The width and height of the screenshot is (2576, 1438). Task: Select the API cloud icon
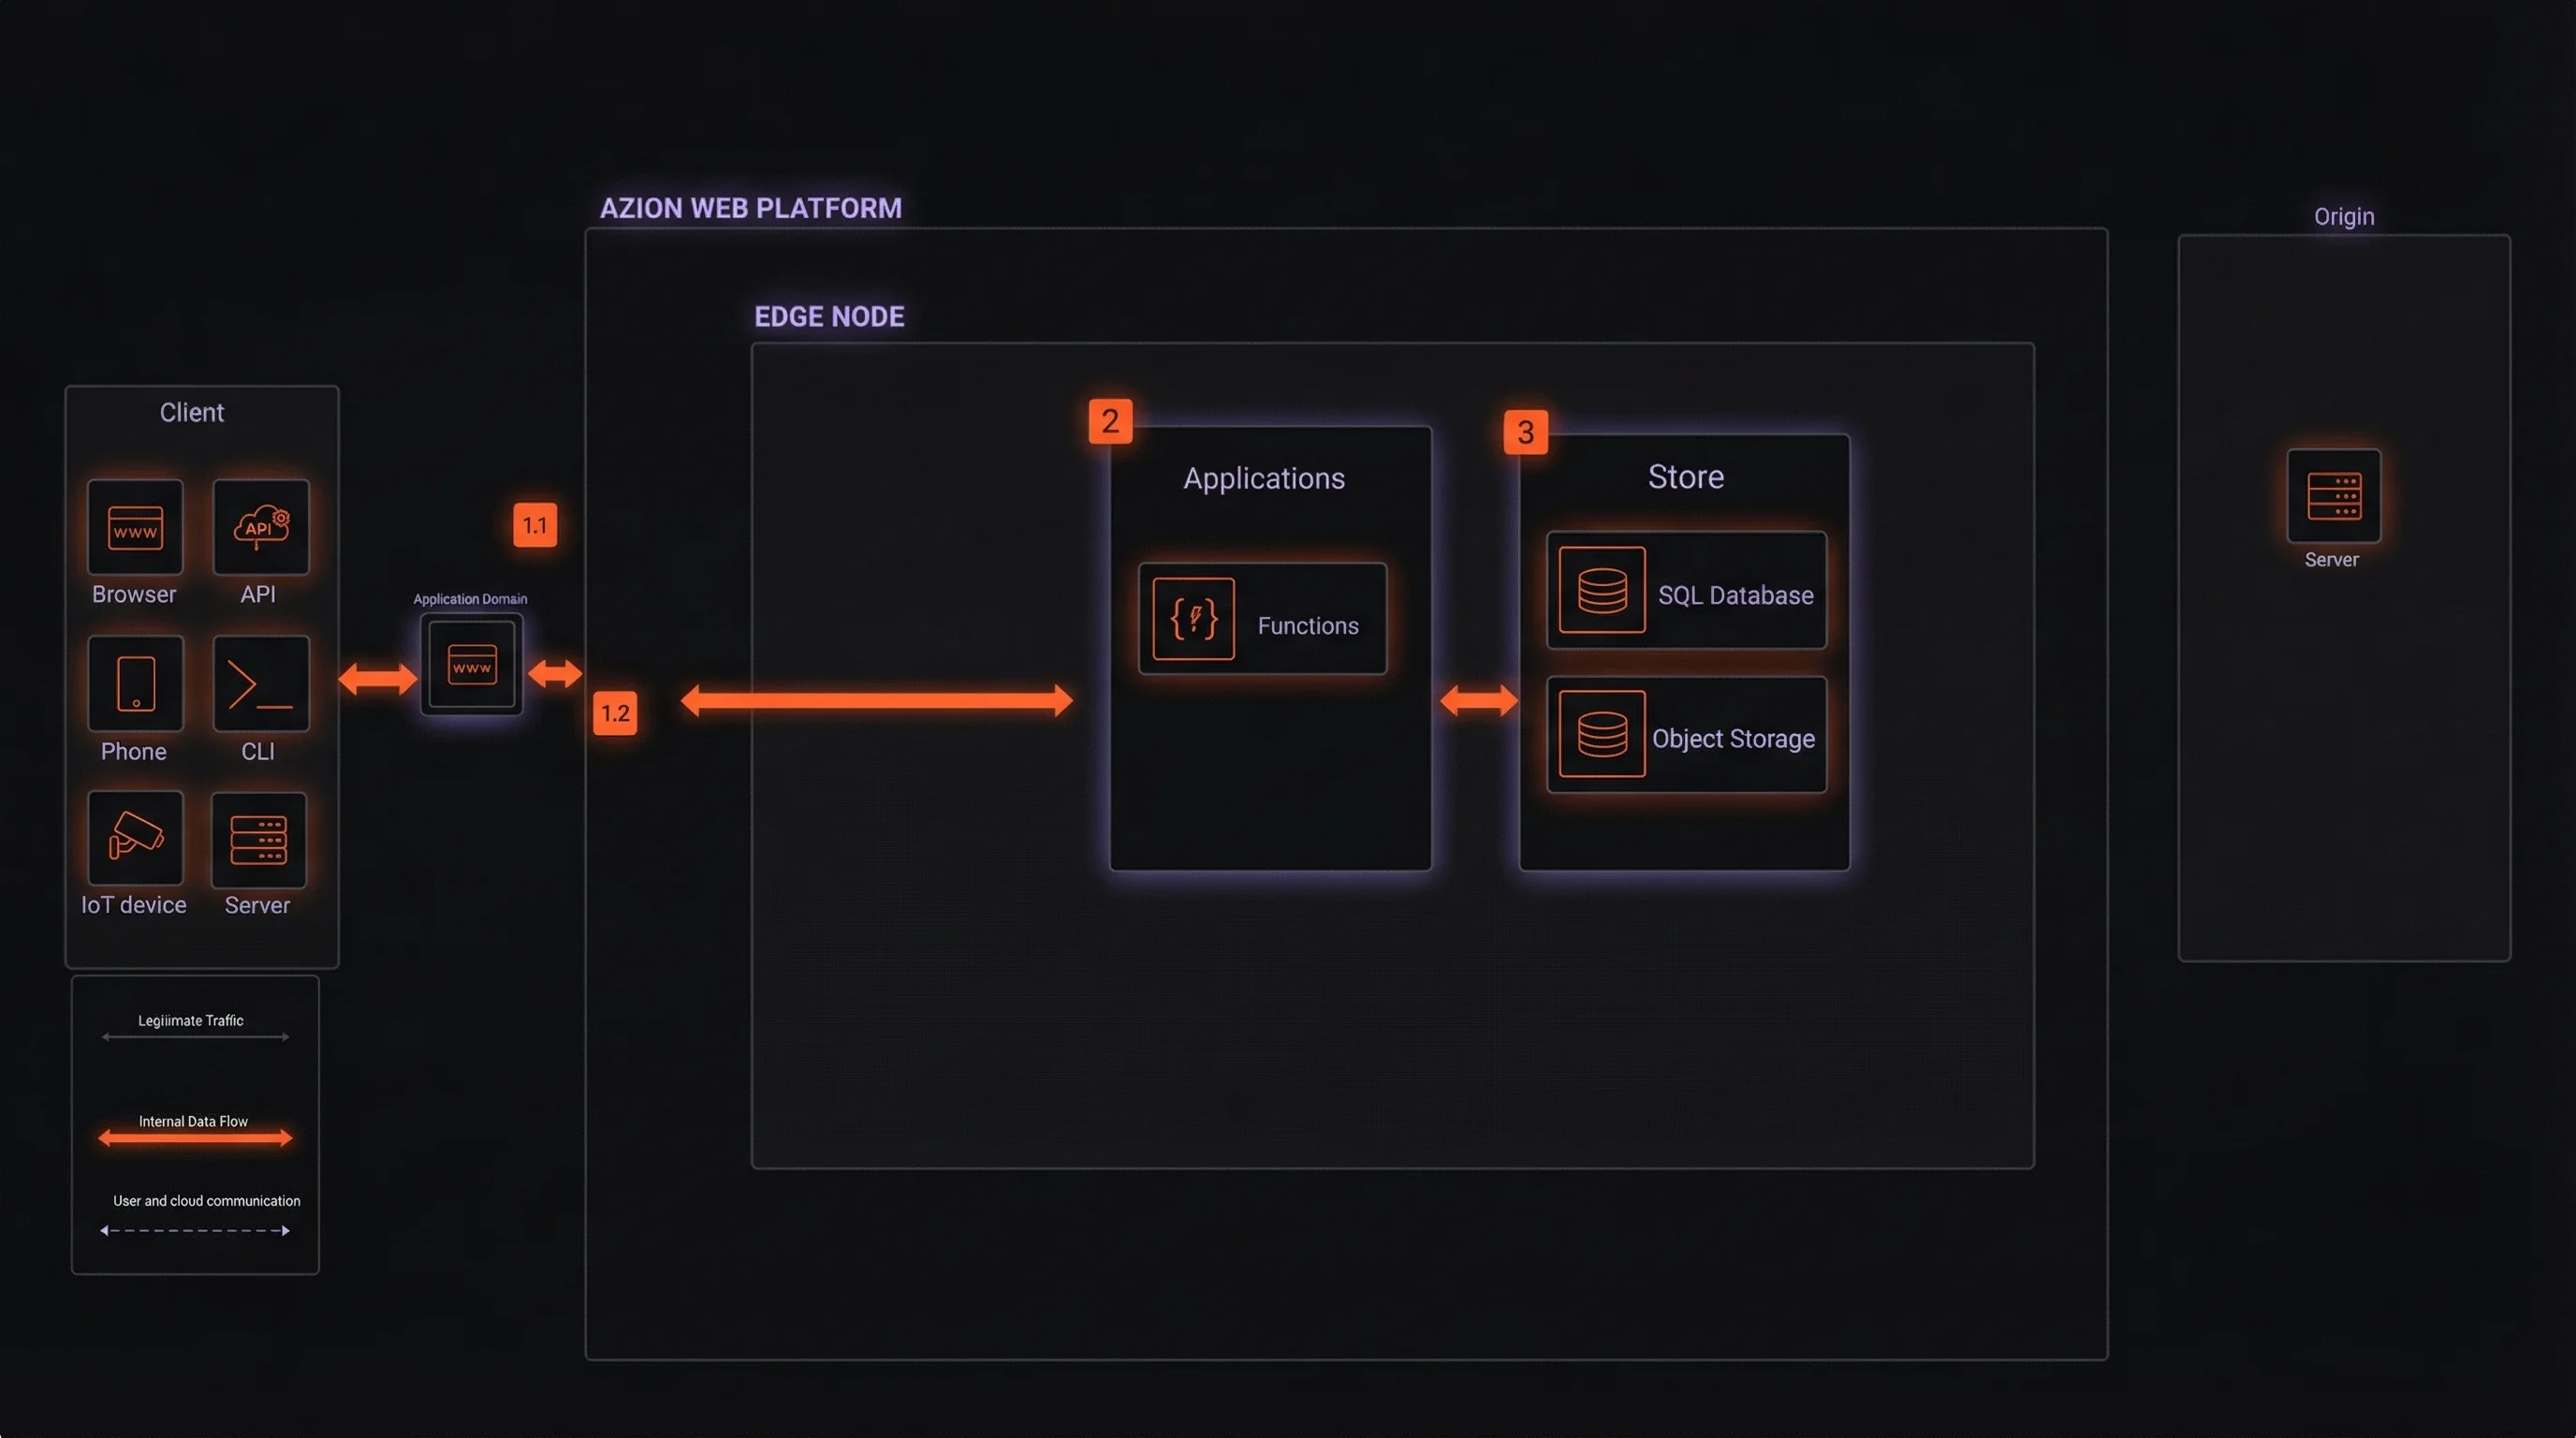pyautogui.click(x=261, y=527)
